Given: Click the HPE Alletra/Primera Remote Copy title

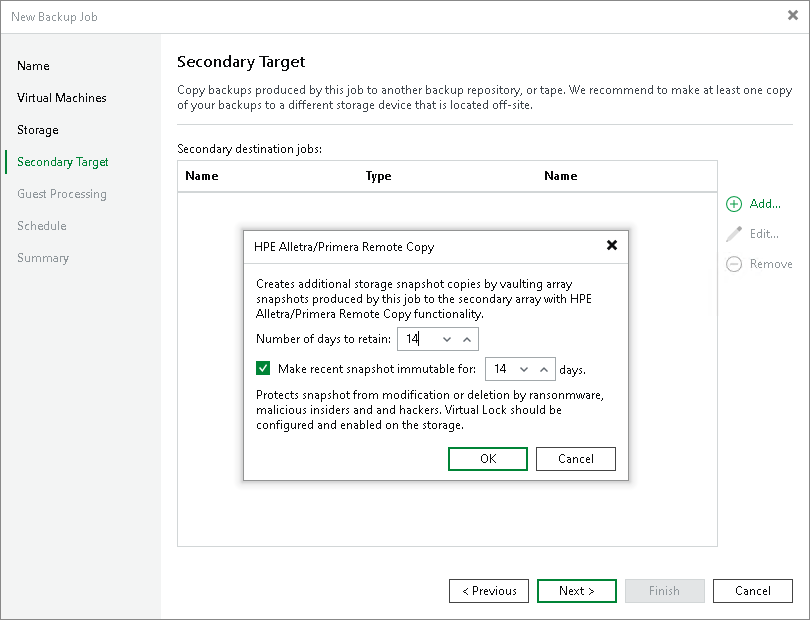Looking at the screenshot, I should point(344,247).
